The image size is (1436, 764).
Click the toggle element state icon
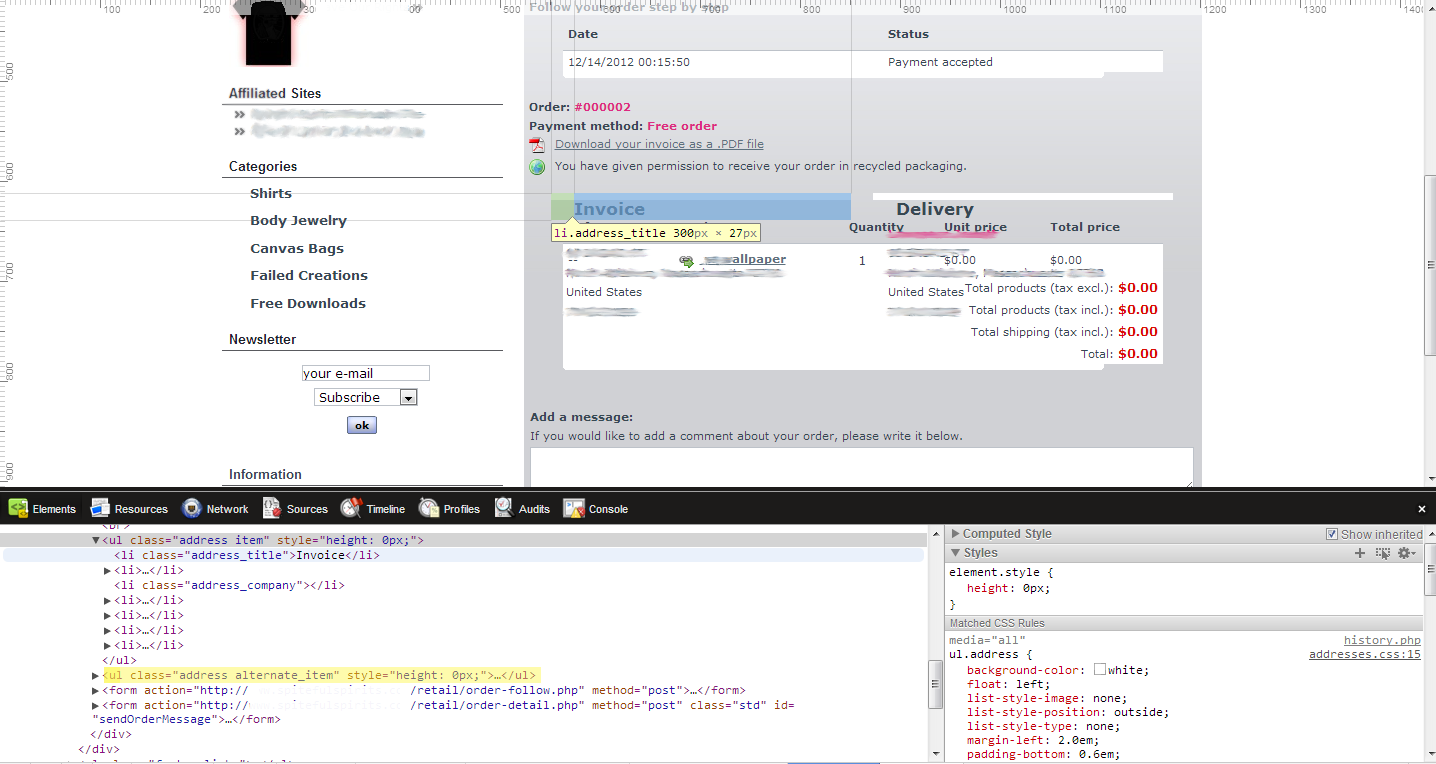1383,553
